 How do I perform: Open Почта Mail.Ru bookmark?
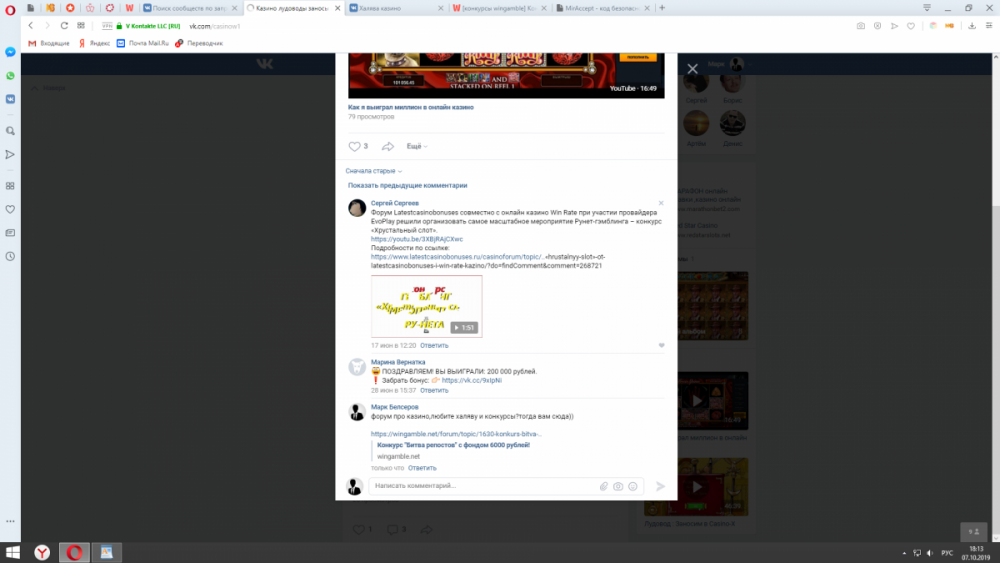143,43
